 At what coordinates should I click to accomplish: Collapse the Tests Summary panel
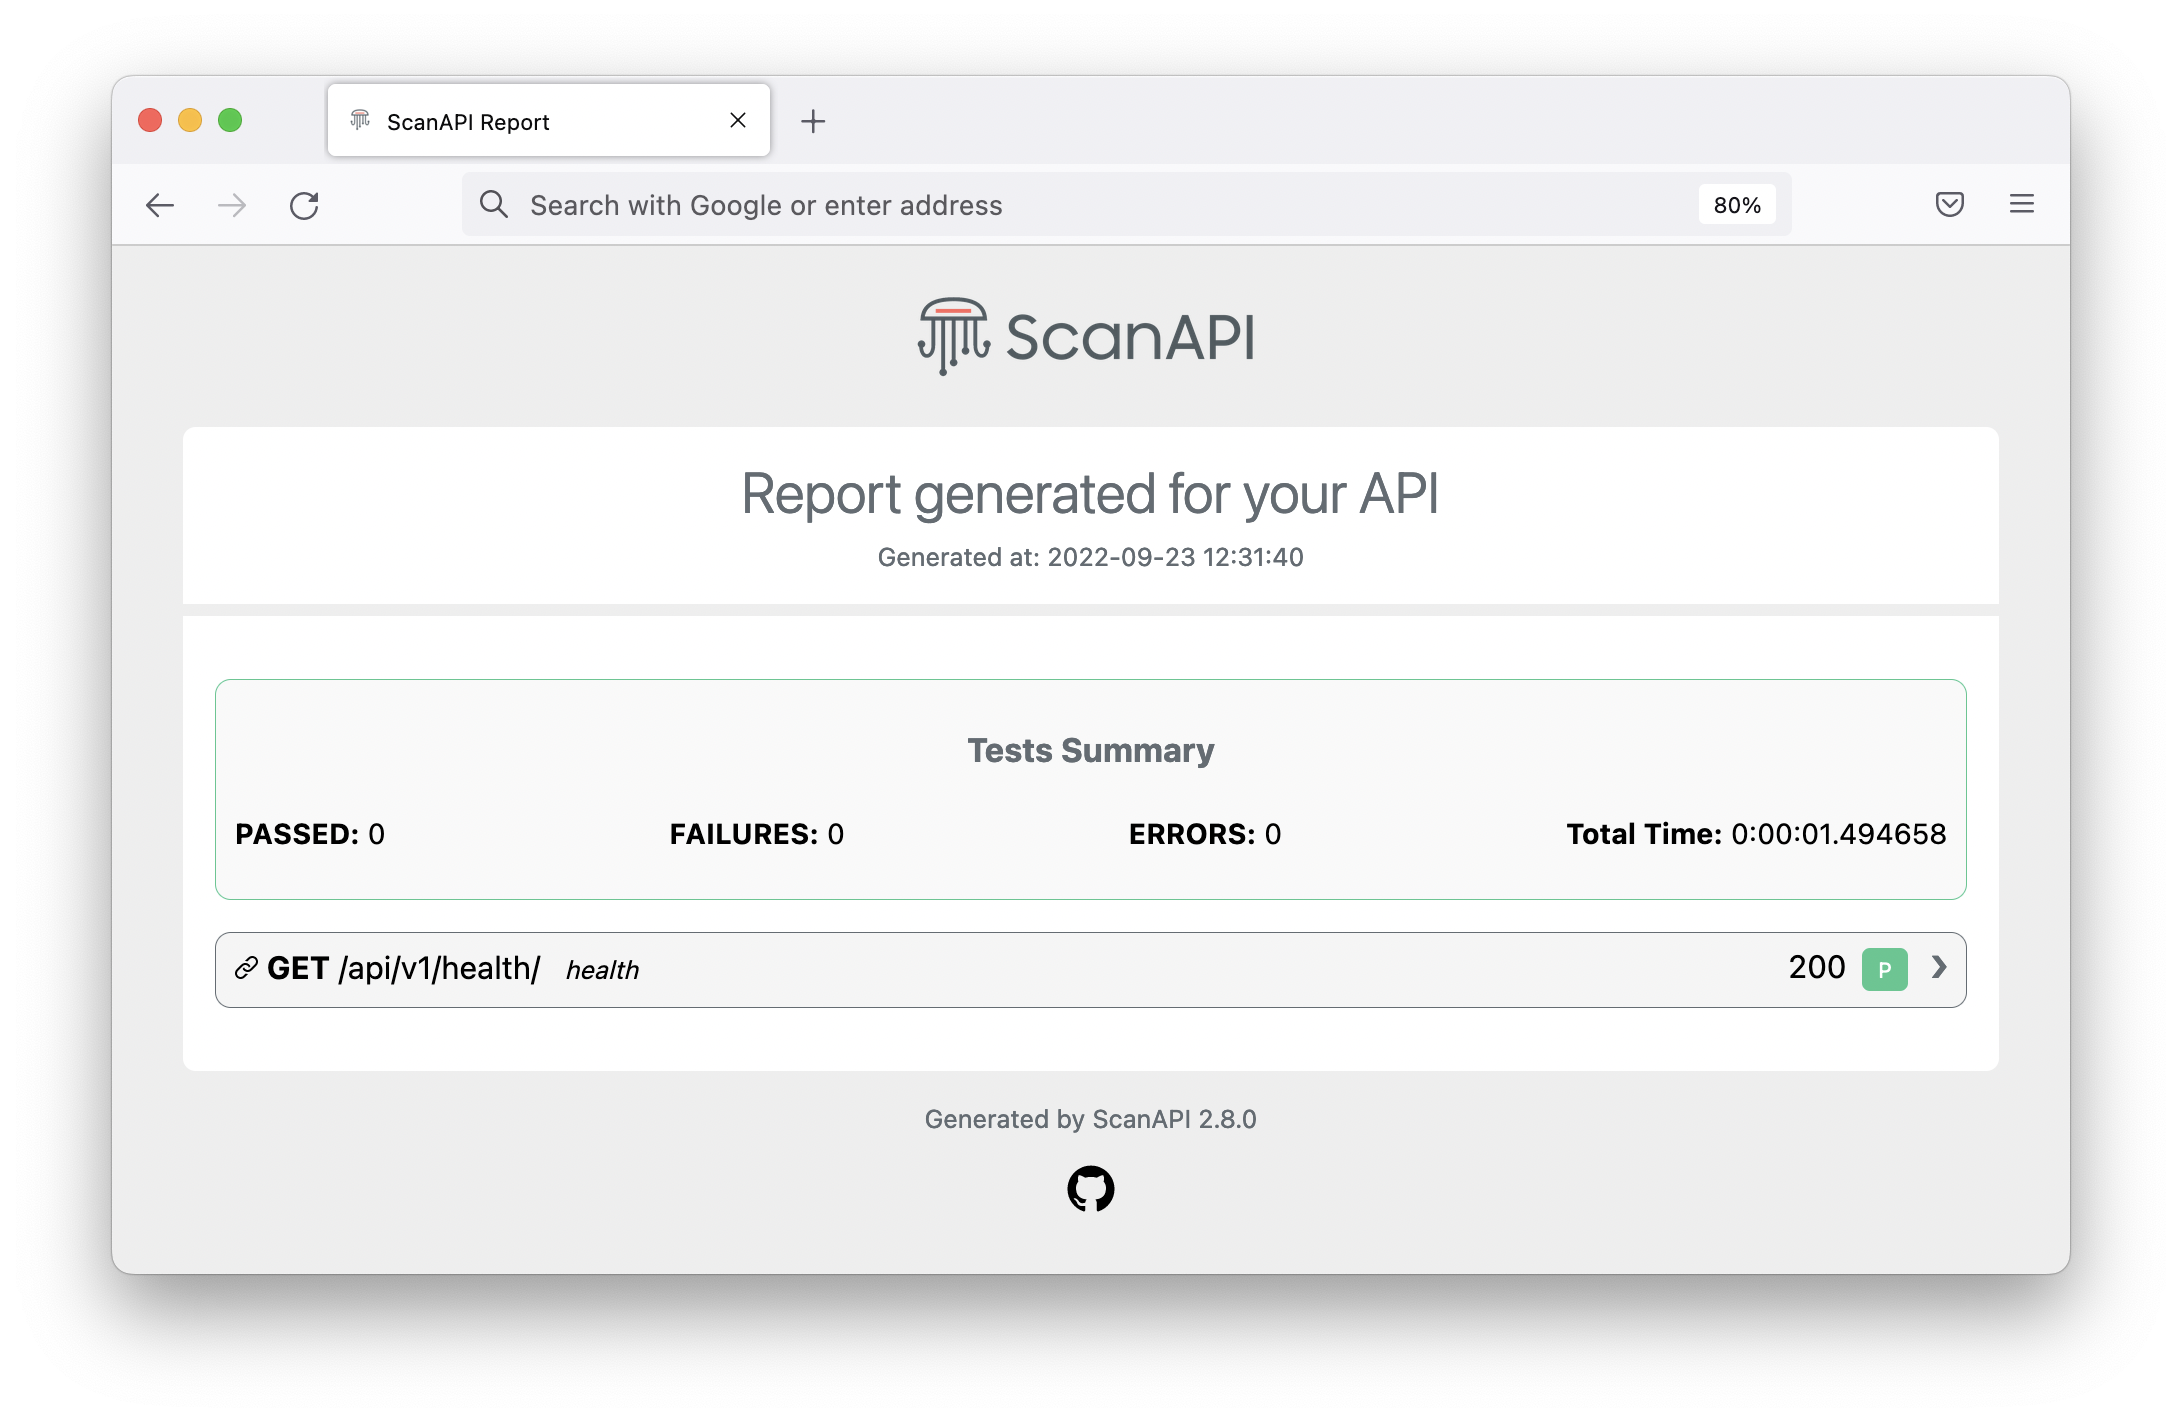tap(1089, 750)
